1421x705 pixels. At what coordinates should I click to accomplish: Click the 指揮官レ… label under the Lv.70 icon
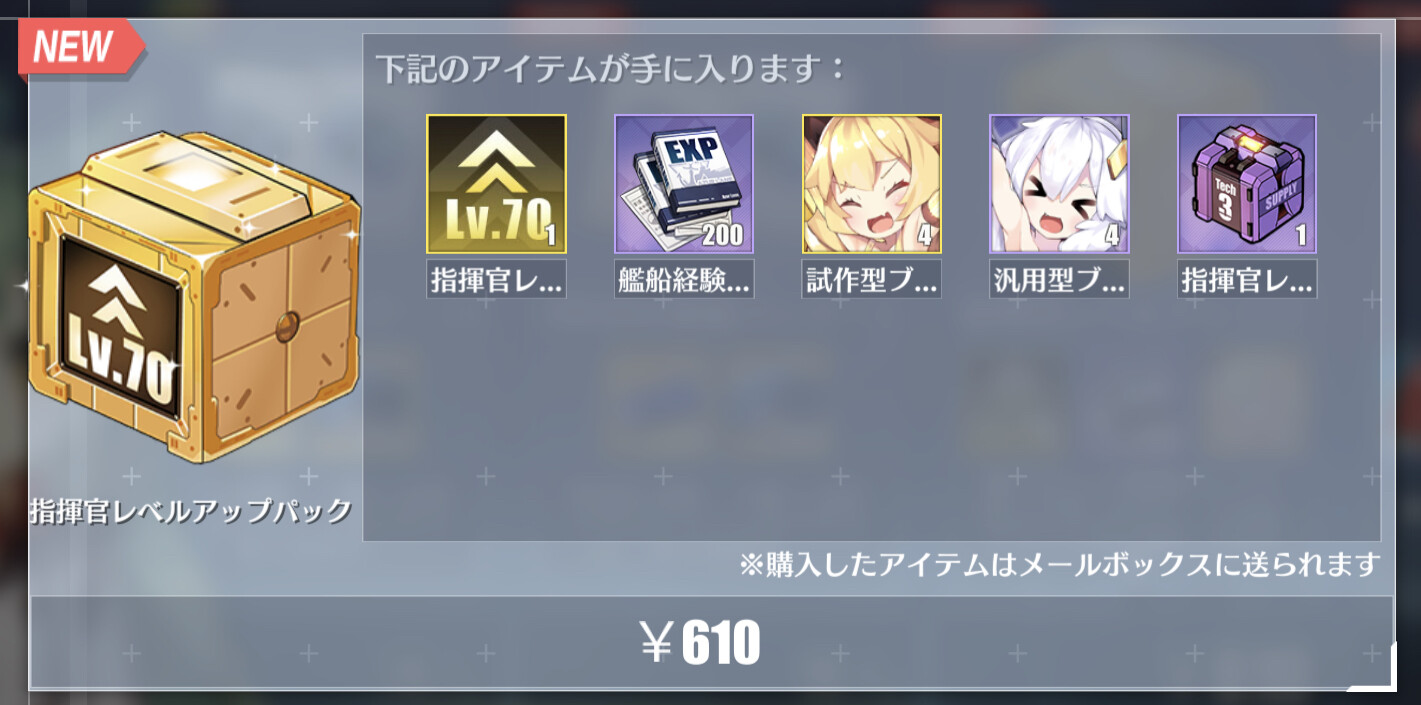pos(496,279)
